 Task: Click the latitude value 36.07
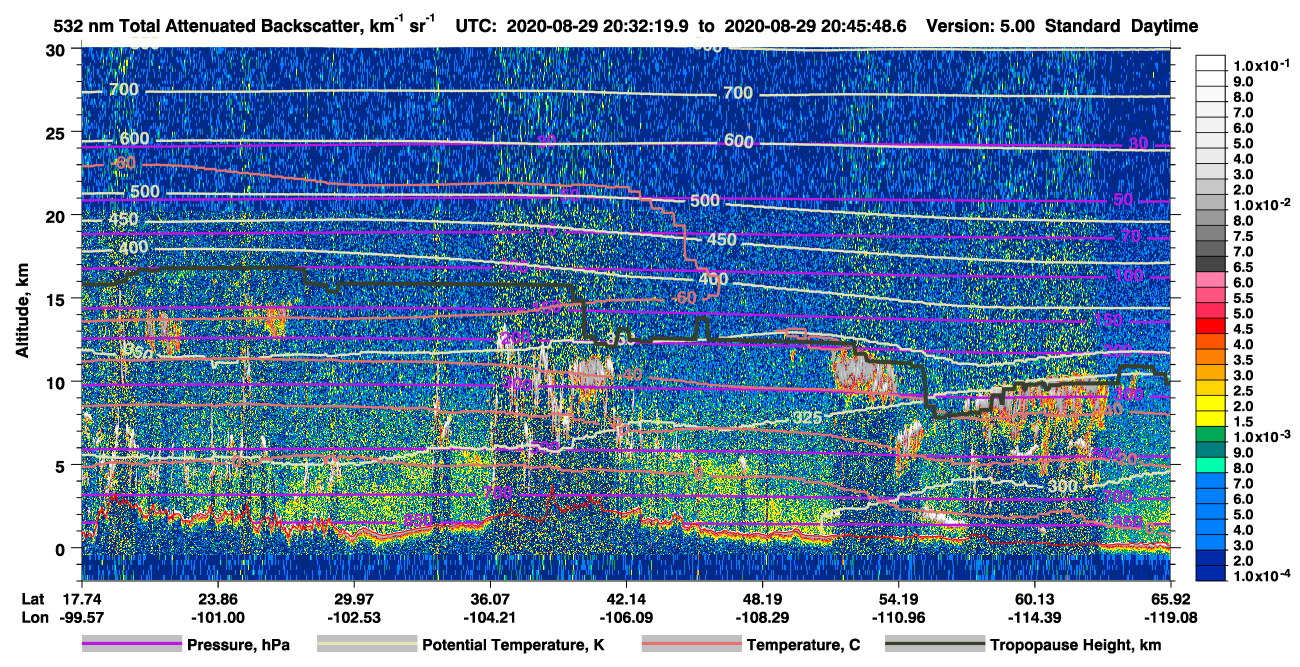tap(490, 599)
